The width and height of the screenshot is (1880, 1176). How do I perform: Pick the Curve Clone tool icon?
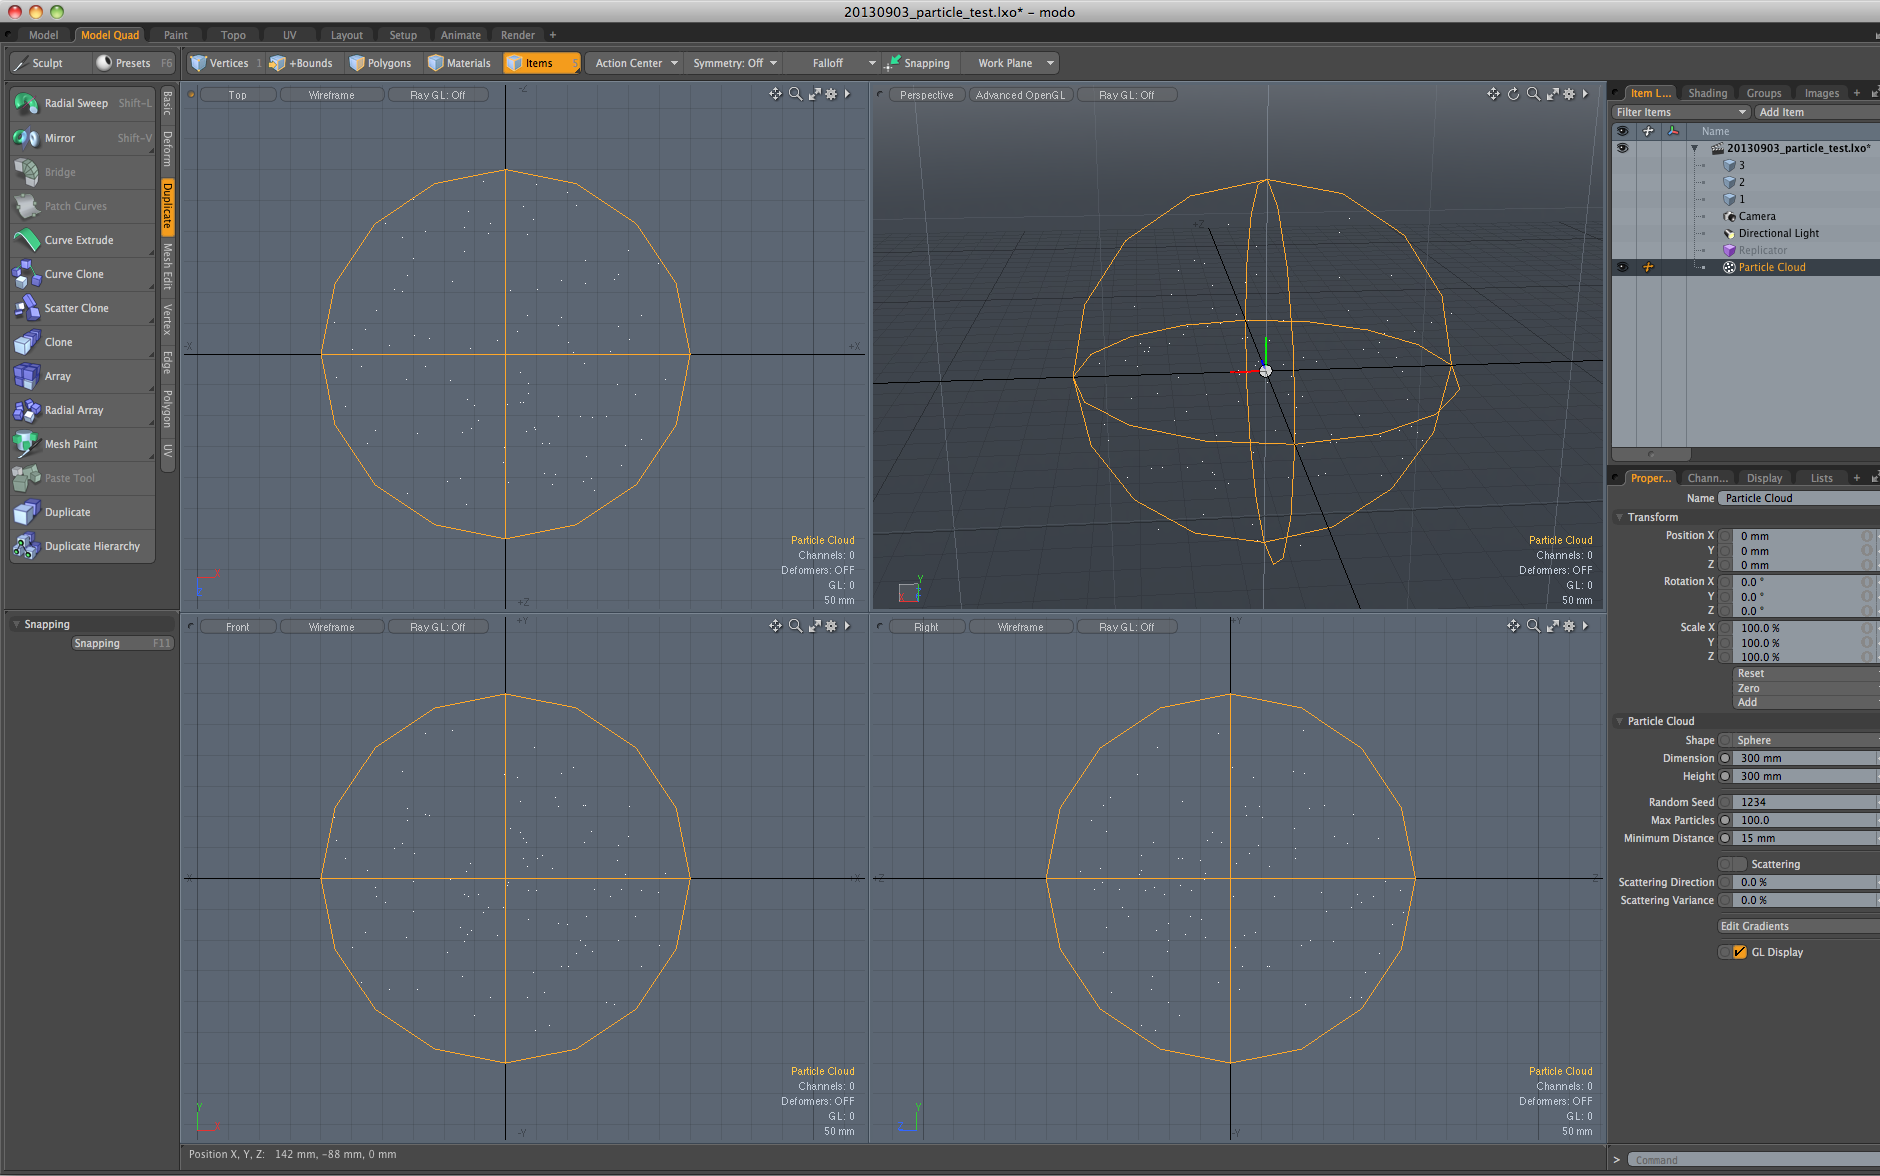[x=26, y=274]
